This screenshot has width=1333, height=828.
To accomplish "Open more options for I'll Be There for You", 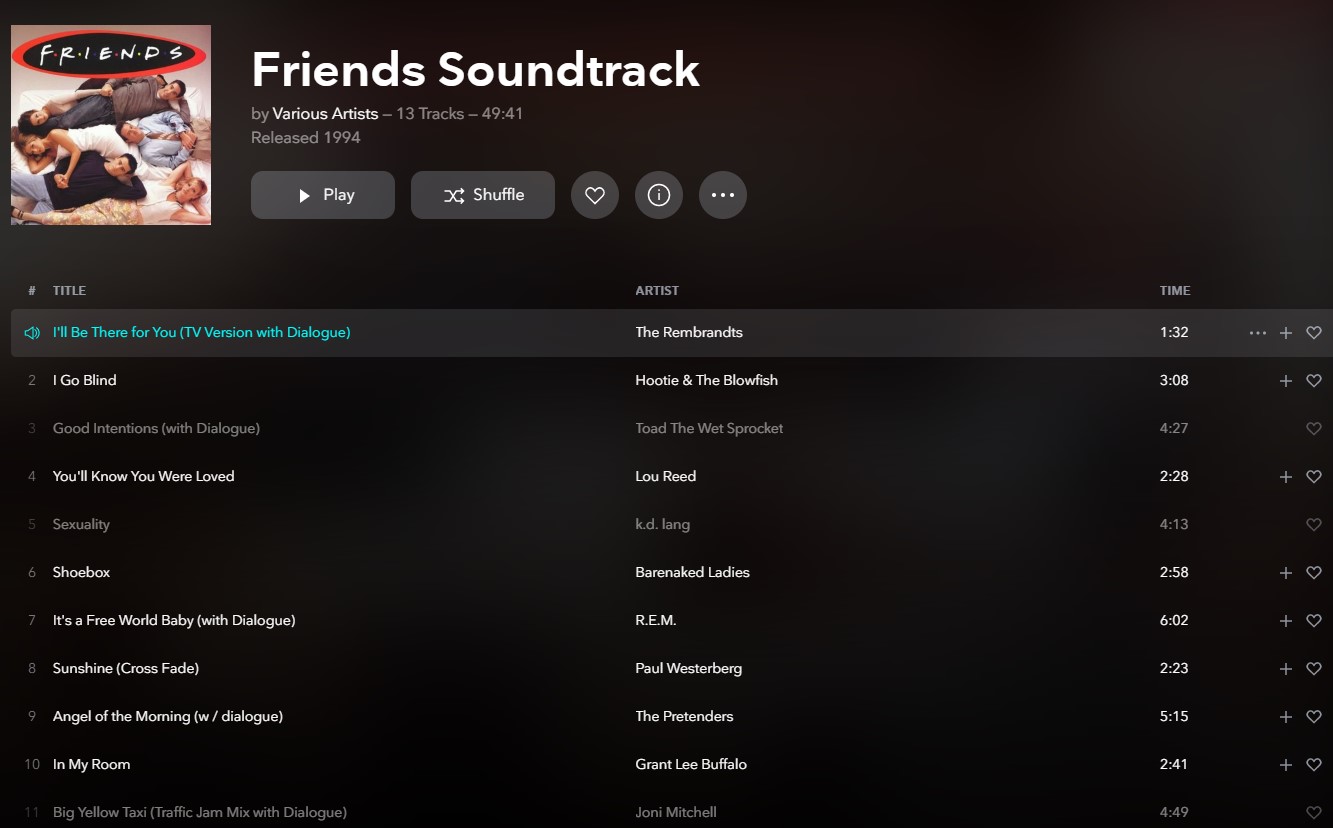I will click(x=1258, y=333).
